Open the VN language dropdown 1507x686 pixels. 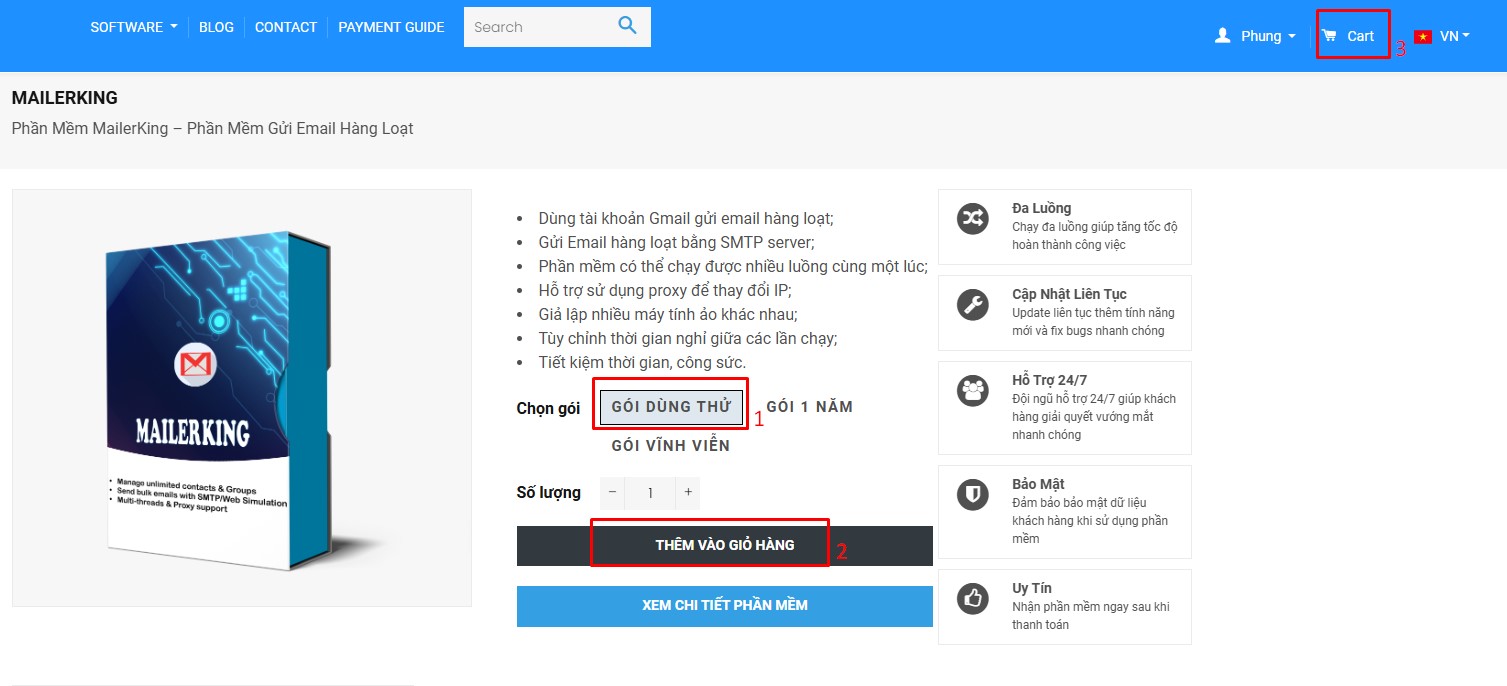coord(1454,36)
